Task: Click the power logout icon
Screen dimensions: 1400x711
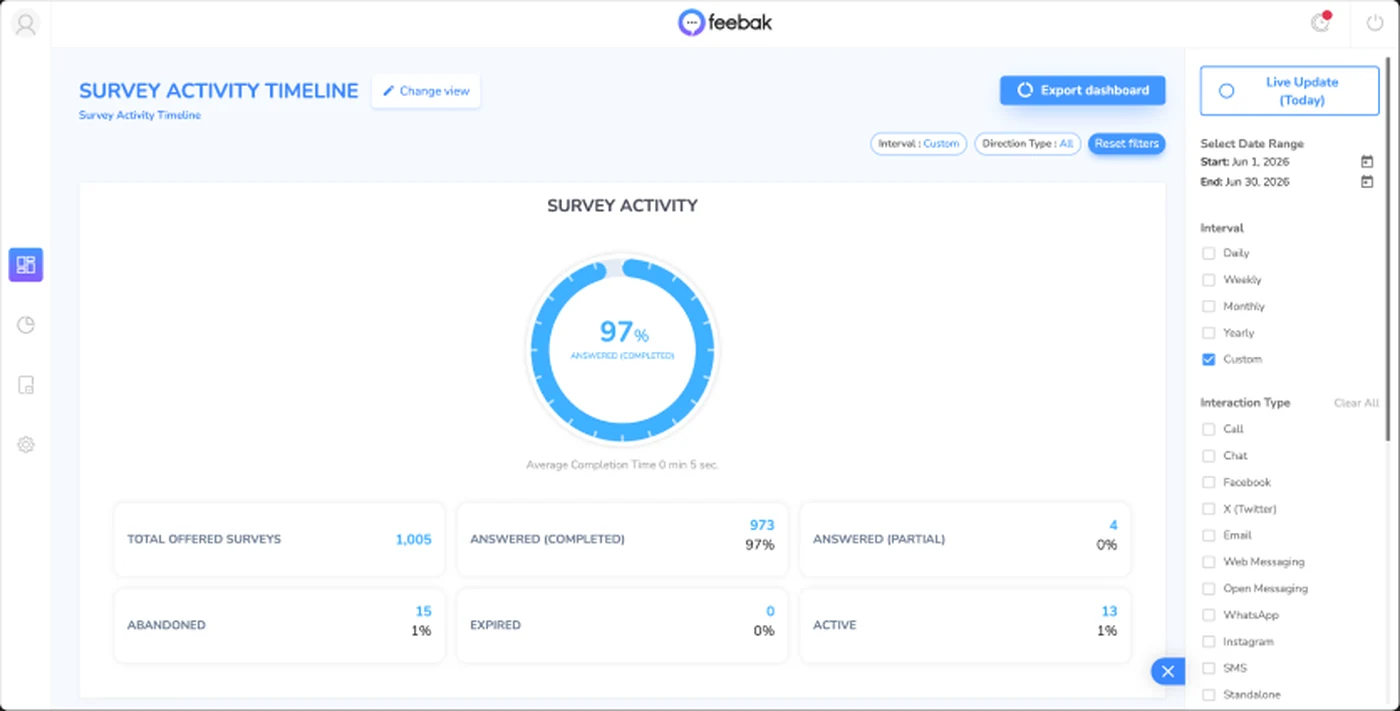Action: 1375,23
